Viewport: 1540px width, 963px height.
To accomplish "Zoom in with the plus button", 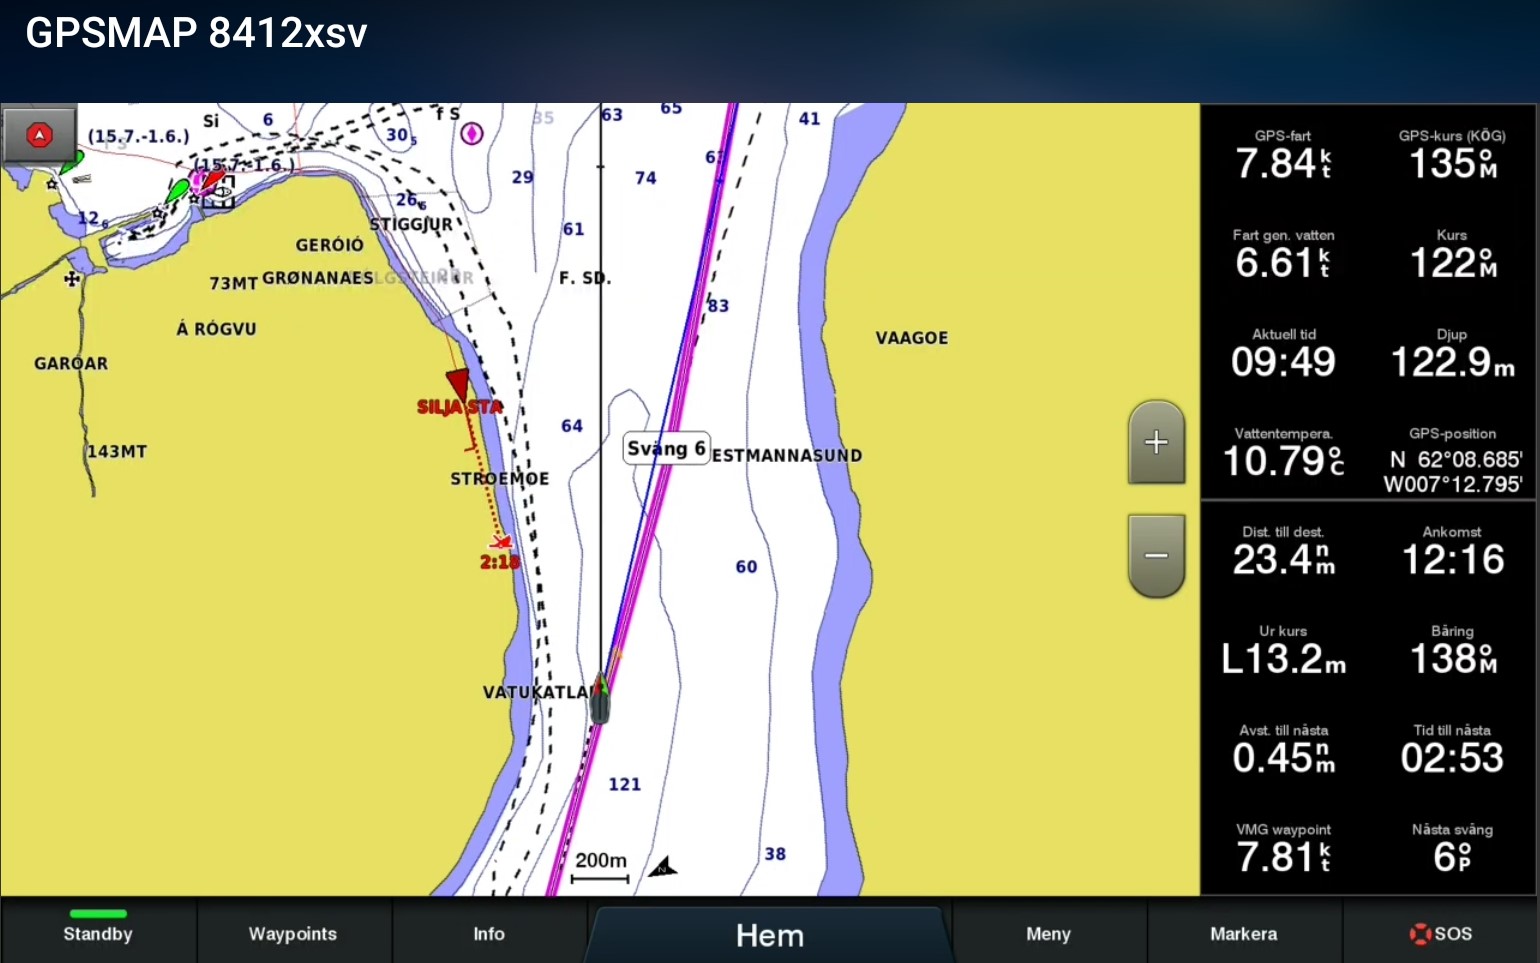I will click(x=1156, y=442).
